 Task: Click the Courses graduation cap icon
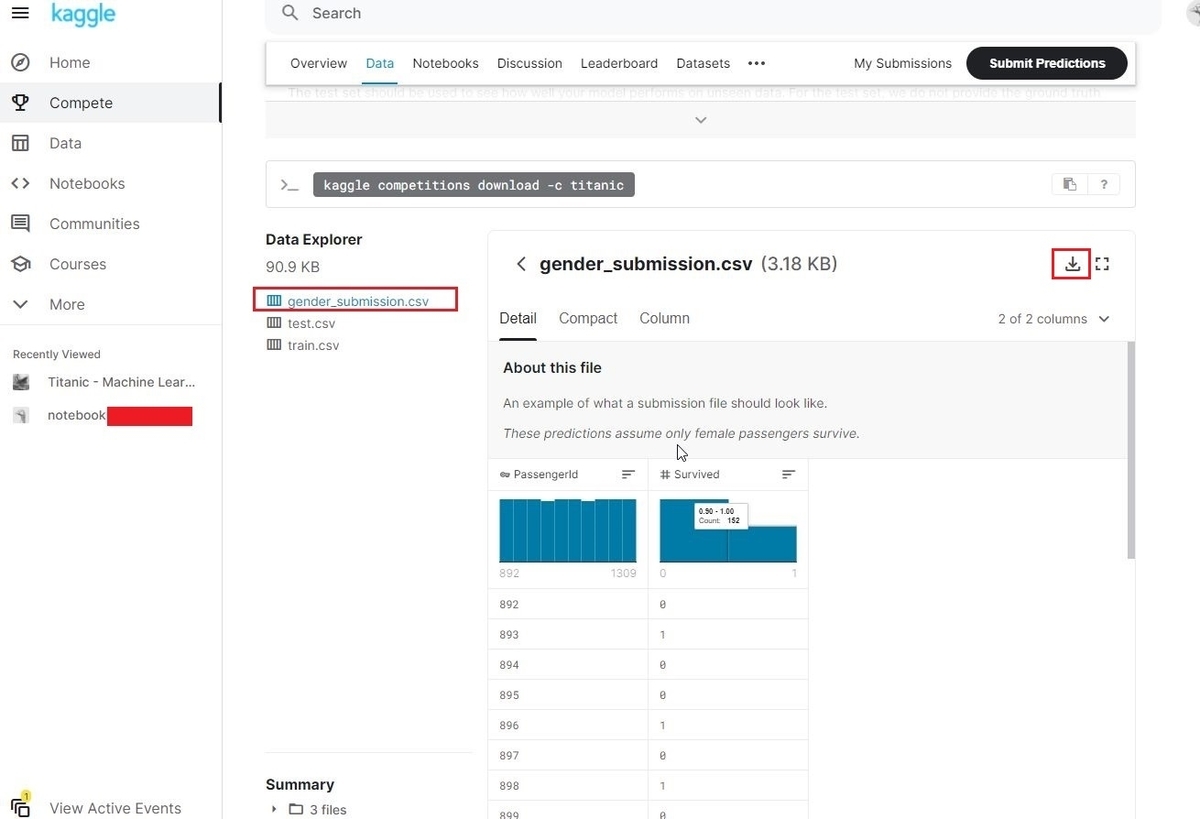pyautogui.click(x=20, y=264)
